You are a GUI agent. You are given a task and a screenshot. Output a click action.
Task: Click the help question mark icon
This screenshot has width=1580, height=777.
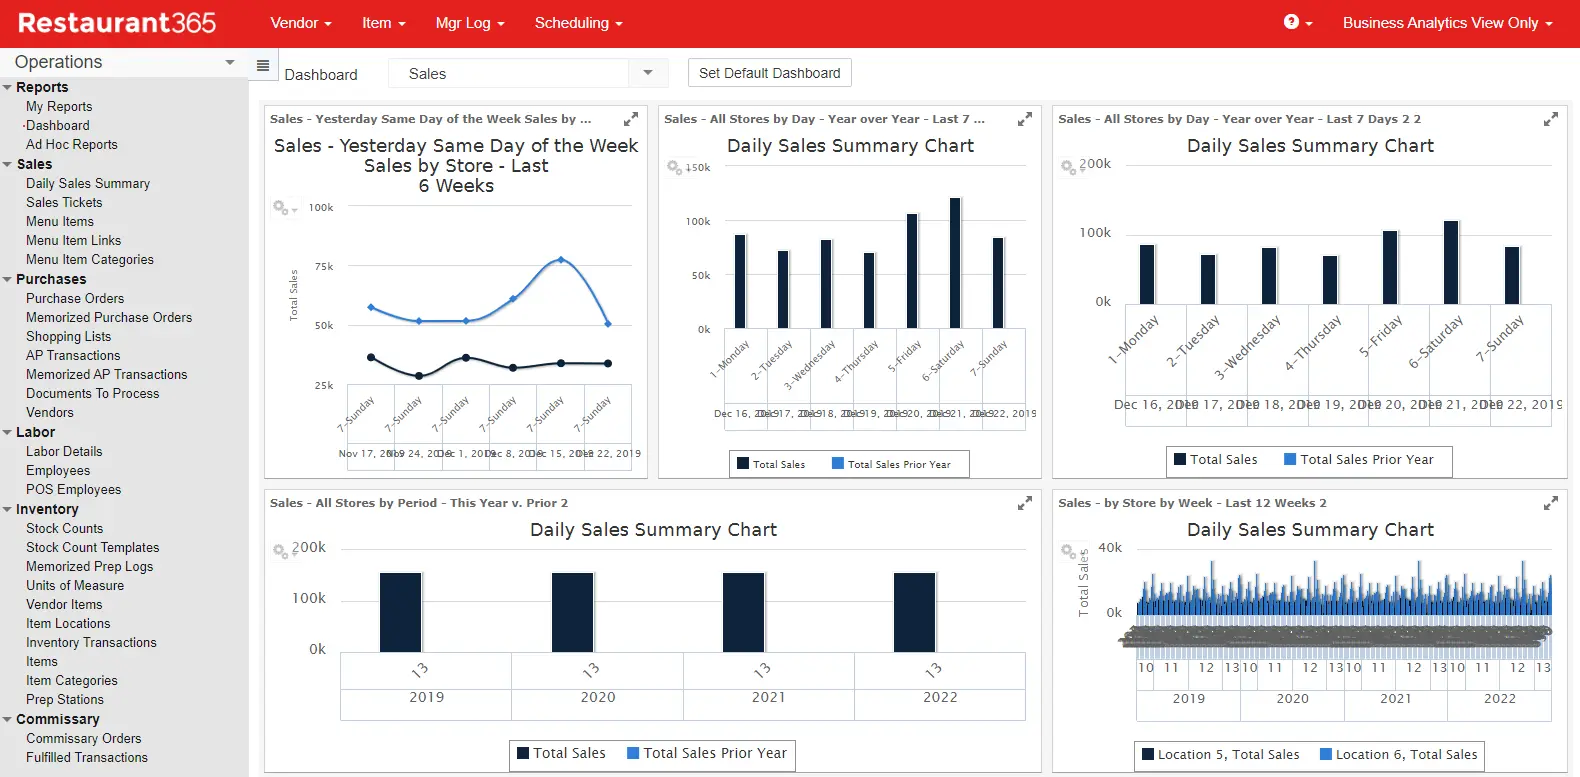1291,22
